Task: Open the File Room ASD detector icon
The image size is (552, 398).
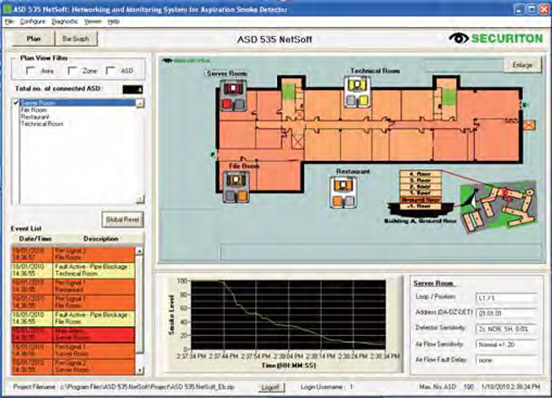Action: coord(237,187)
